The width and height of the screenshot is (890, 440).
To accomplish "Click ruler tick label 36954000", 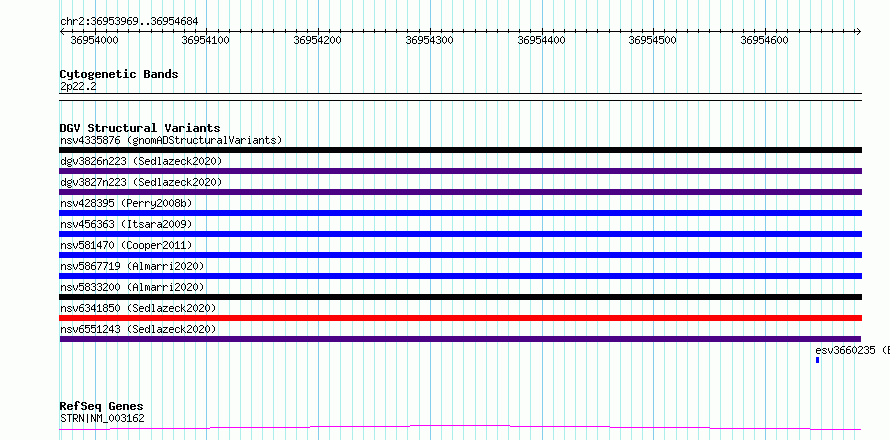I will [94, 40].
